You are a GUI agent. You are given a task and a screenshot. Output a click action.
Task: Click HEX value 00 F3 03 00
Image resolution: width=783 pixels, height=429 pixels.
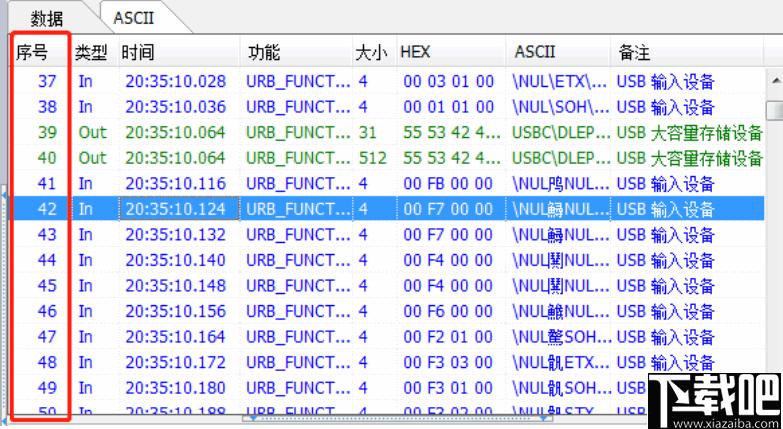tap(448, 362)
